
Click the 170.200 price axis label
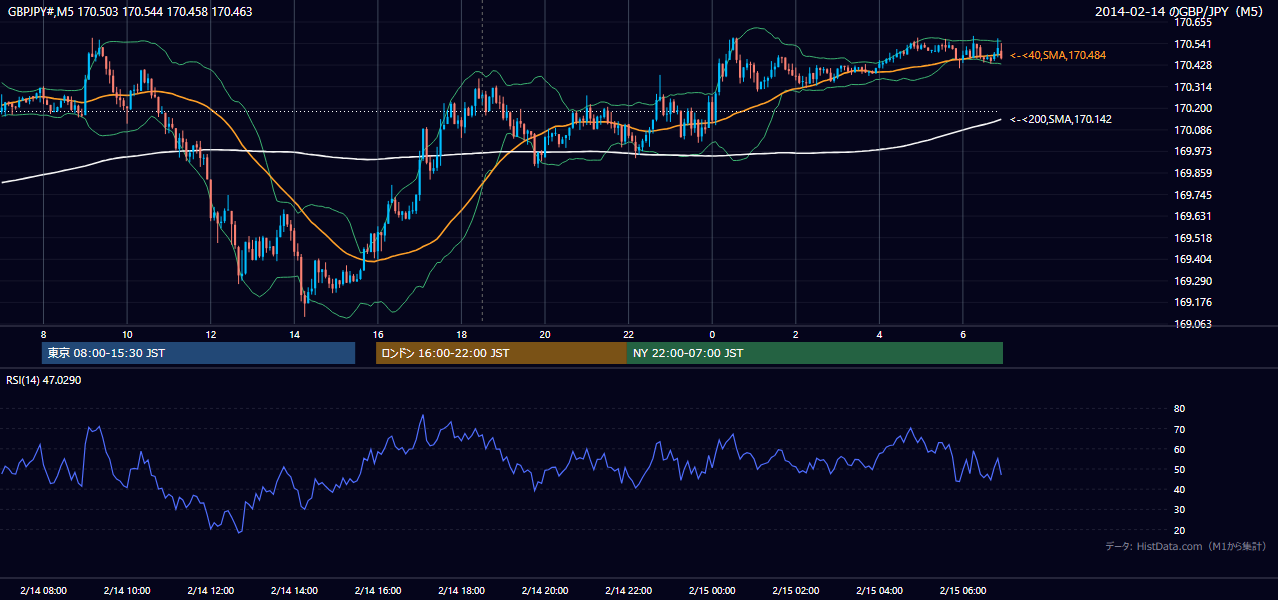point(1193,108)
